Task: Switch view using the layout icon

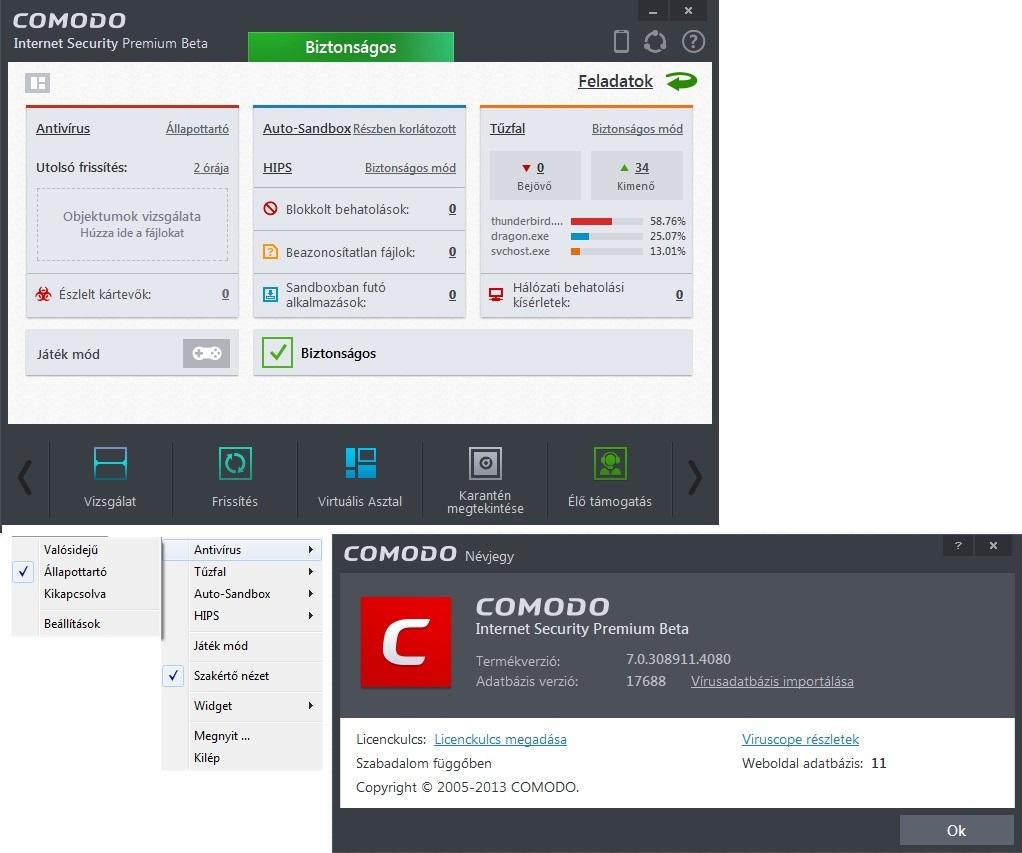Action: 38,83
